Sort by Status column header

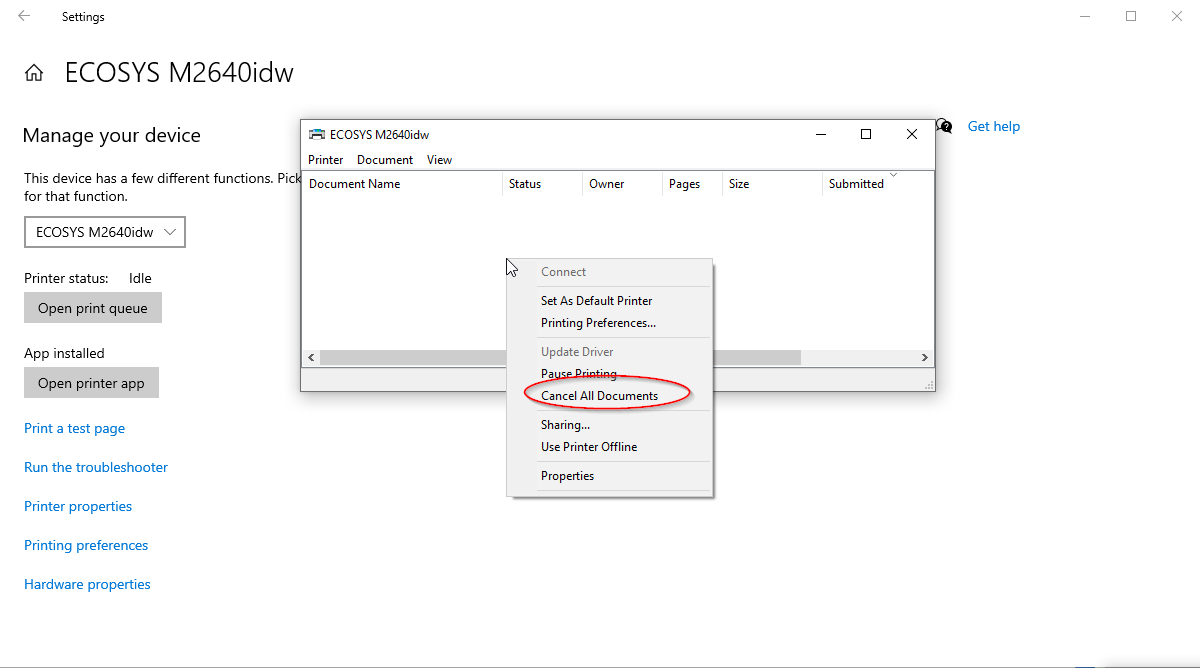[542, 184]
